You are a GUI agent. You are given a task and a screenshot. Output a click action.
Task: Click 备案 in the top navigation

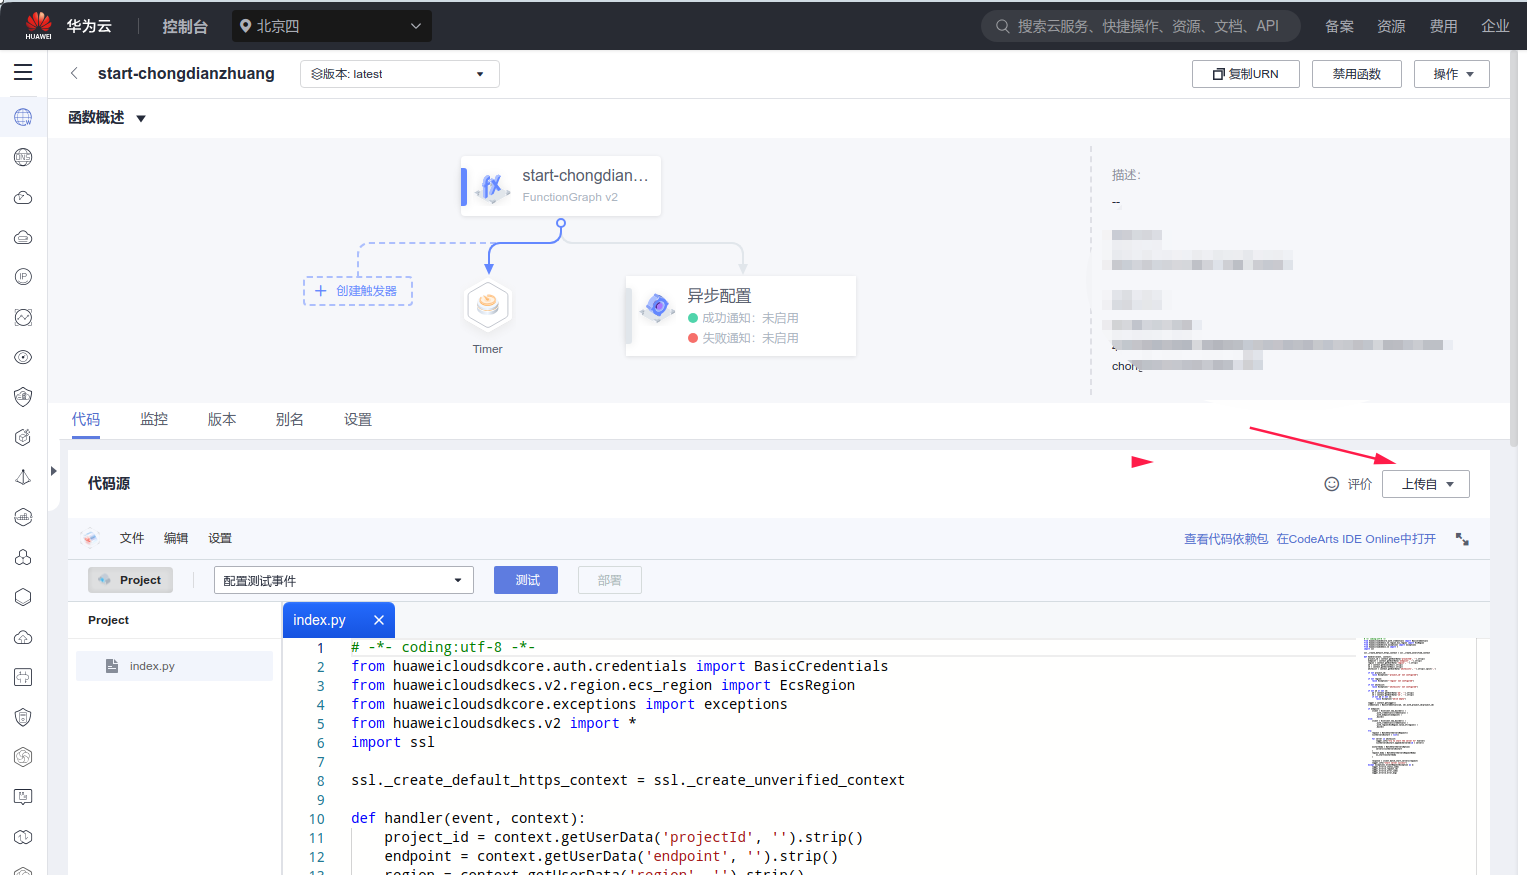click(x=1339, y=26)
